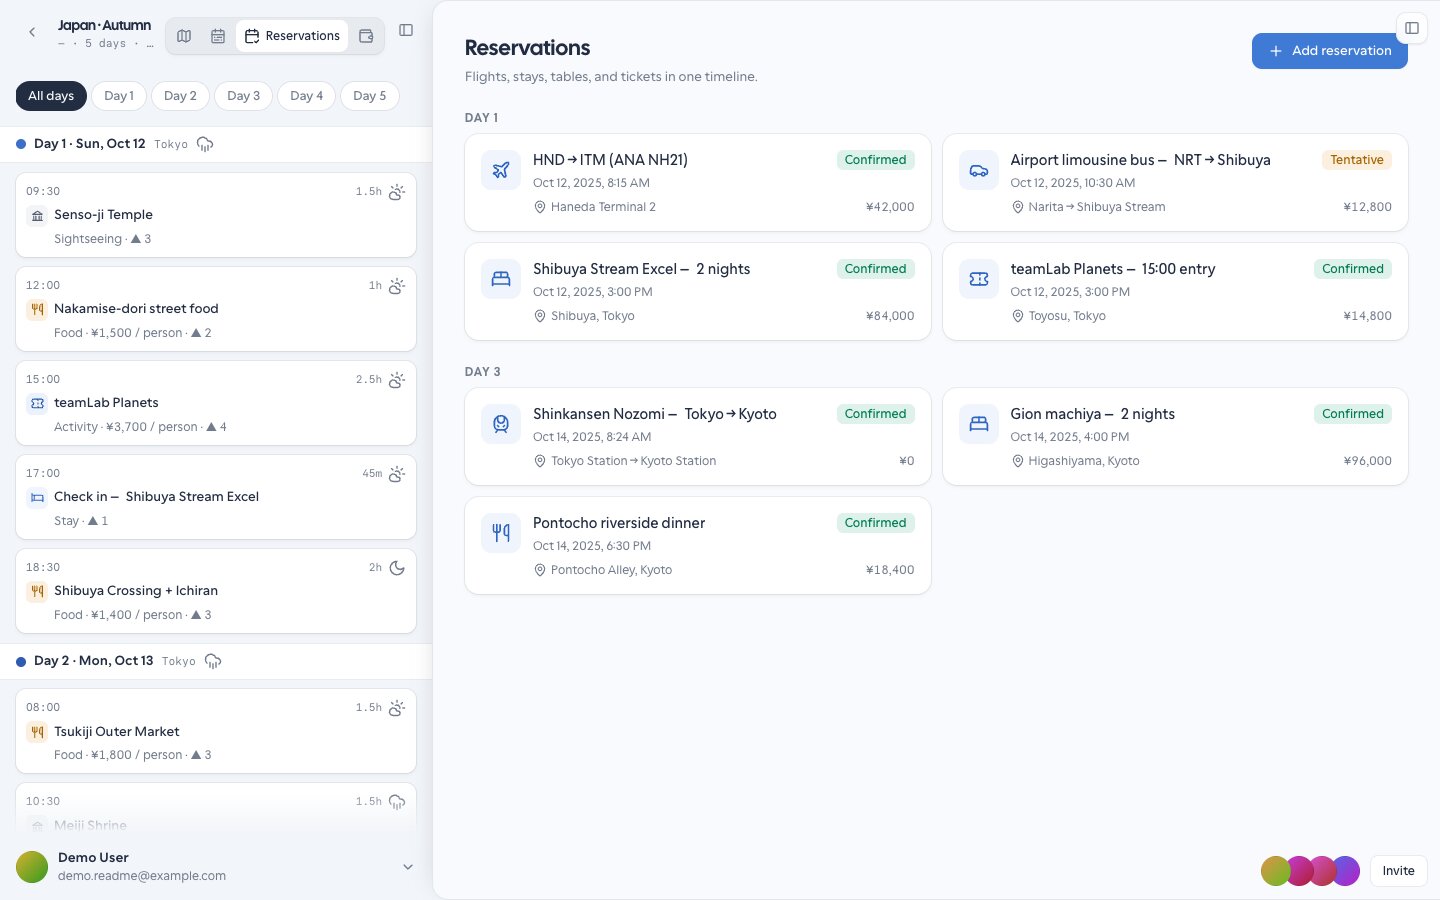1440x900 pixels.
Task: Open the Nakamise-dori street food card
Action: coord(216,309)
